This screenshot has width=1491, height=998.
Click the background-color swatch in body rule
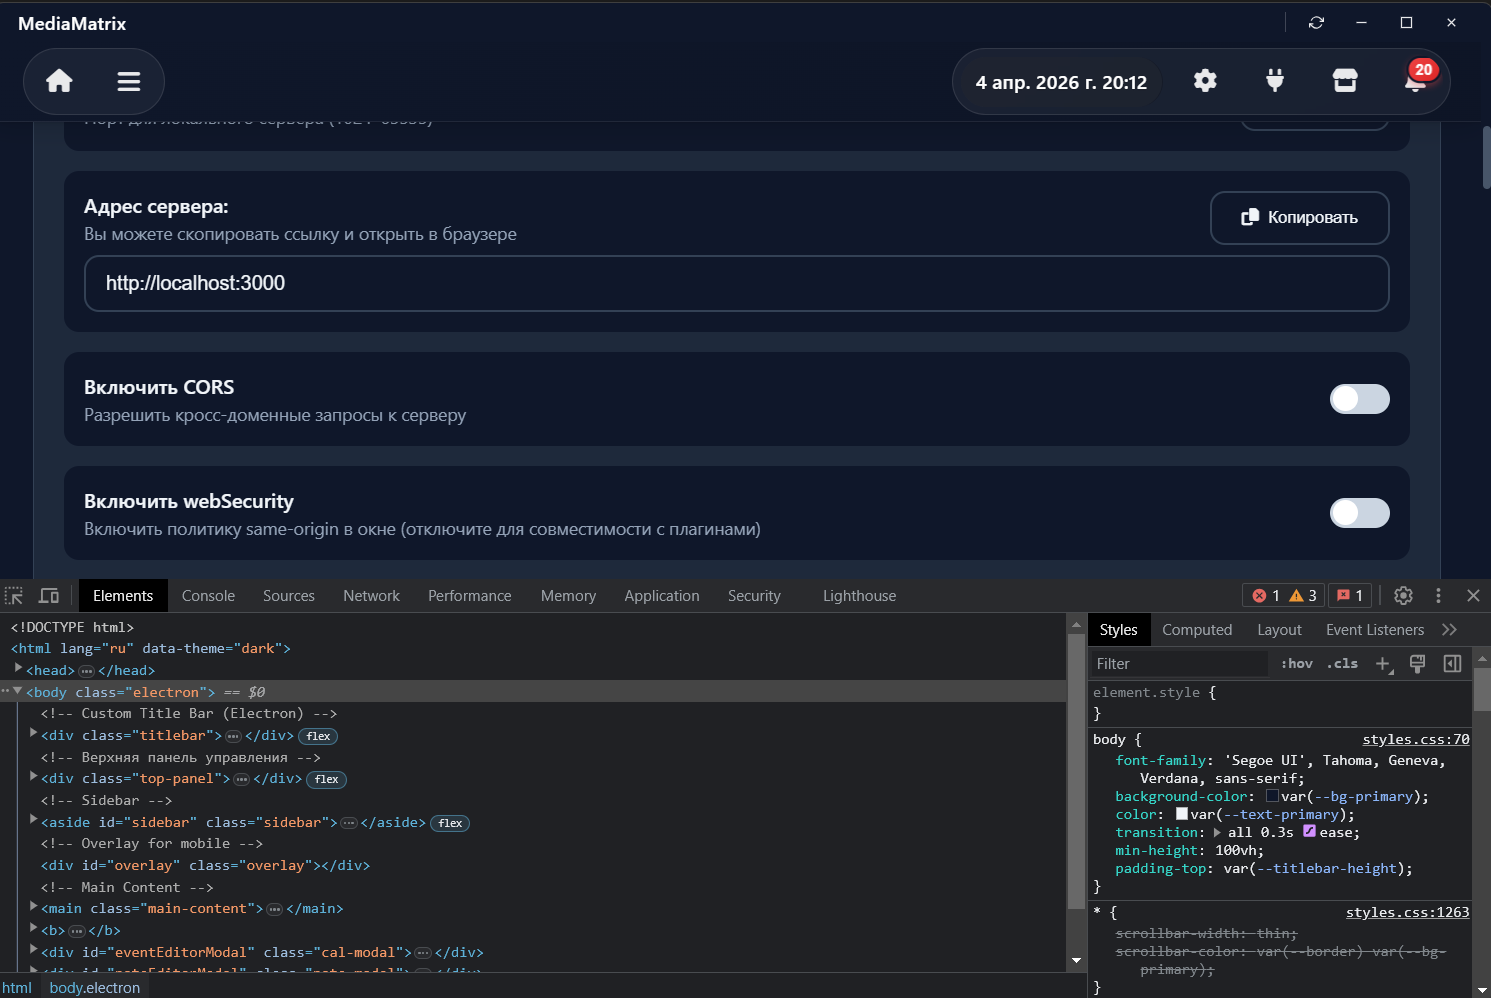(1272, 797)
